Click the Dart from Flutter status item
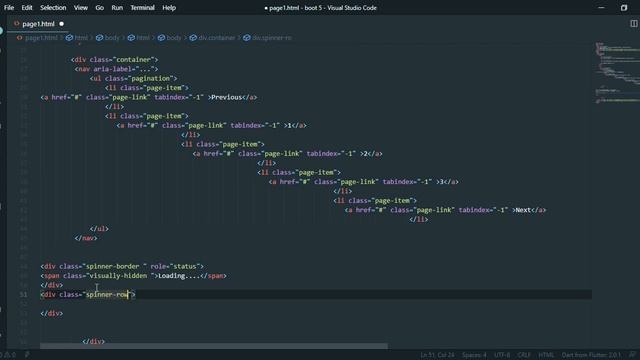640x360 pixels. [591, 355]
